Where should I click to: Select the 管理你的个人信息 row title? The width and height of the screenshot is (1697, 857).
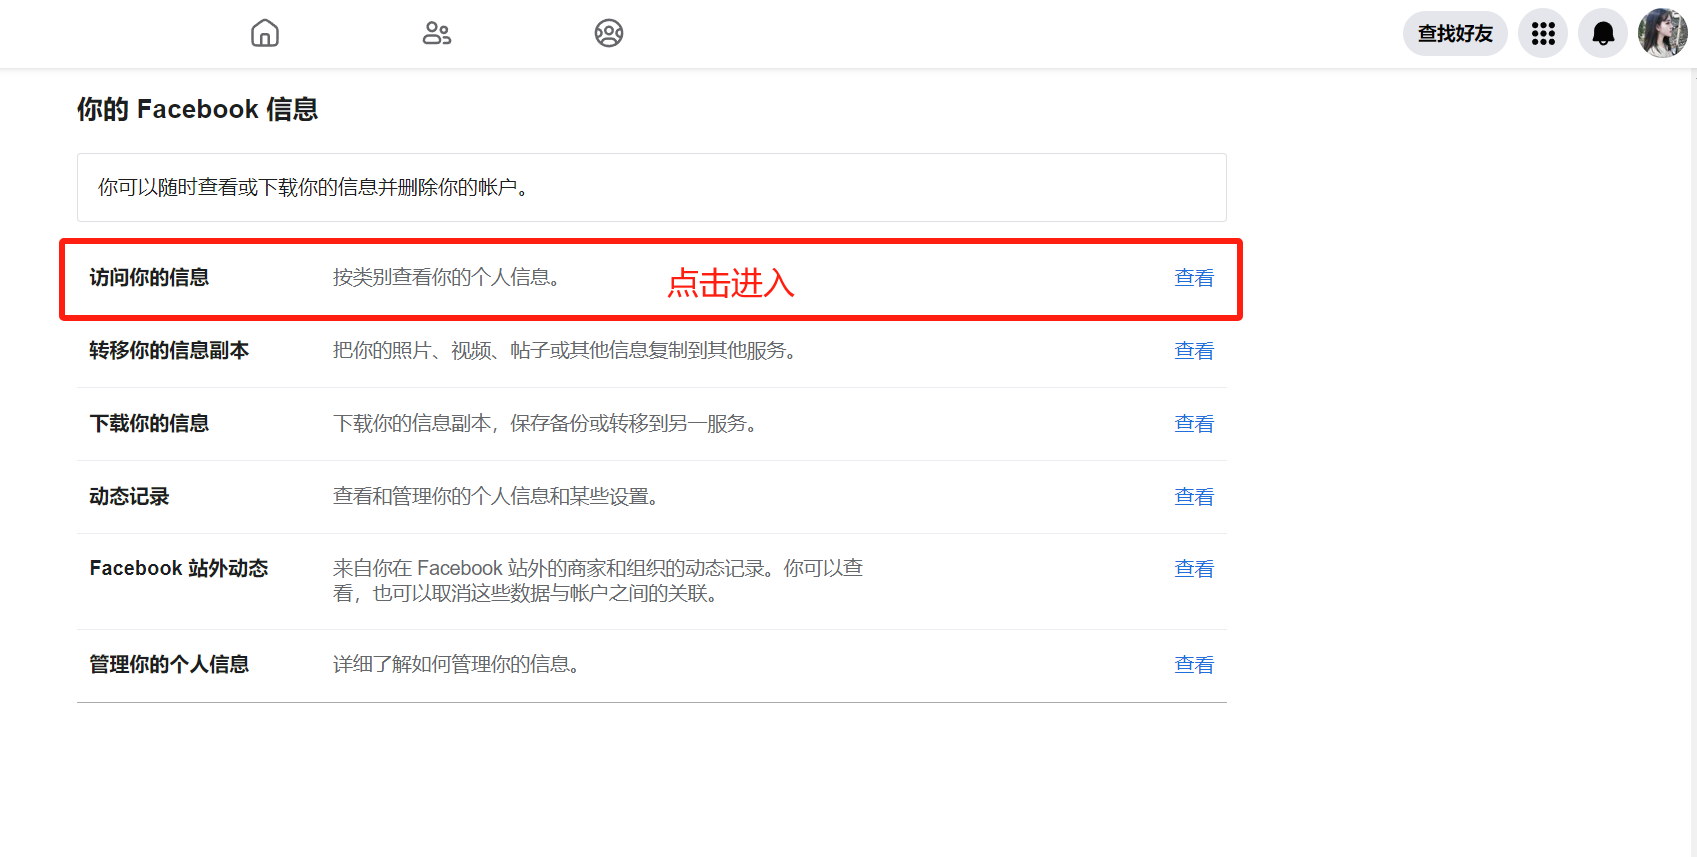pos(169,665)
